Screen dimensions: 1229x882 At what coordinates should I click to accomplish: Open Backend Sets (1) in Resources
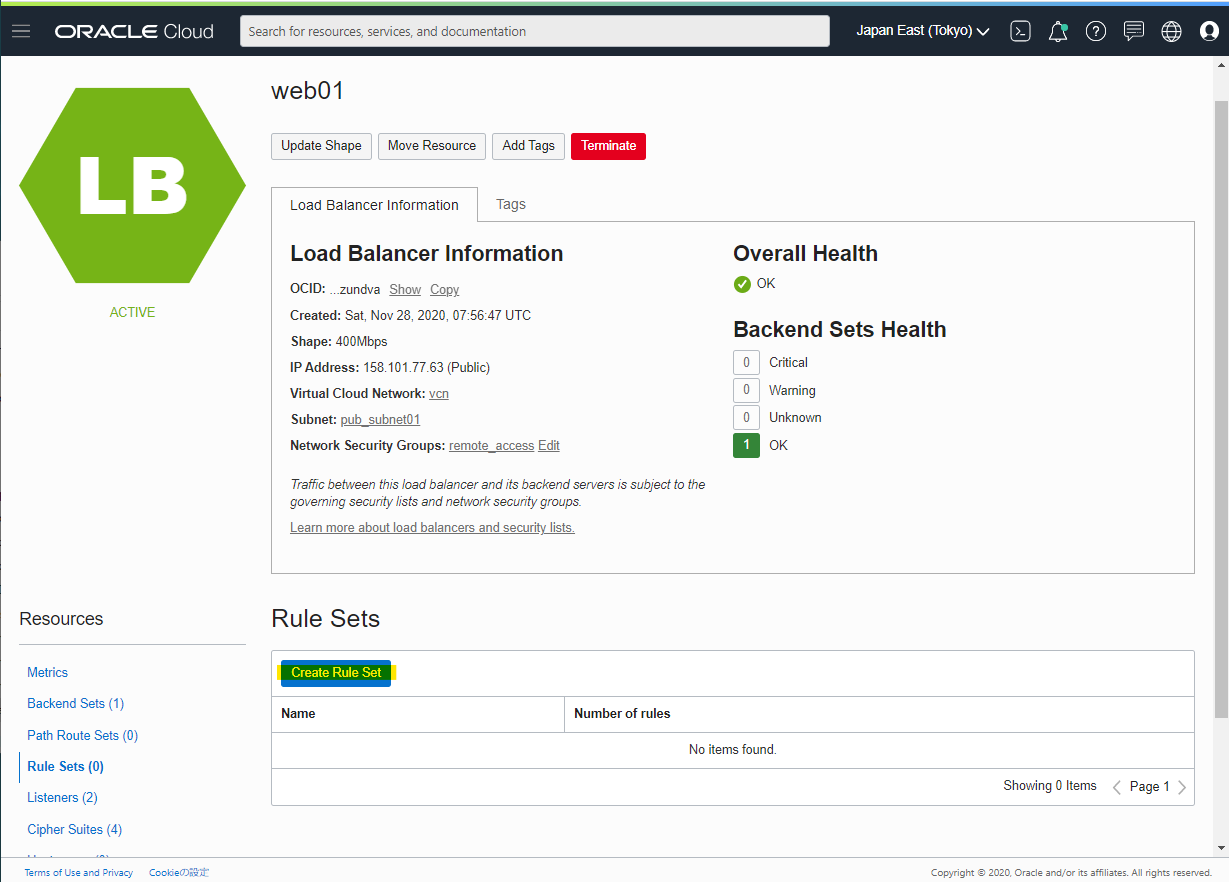coord(75,704)
